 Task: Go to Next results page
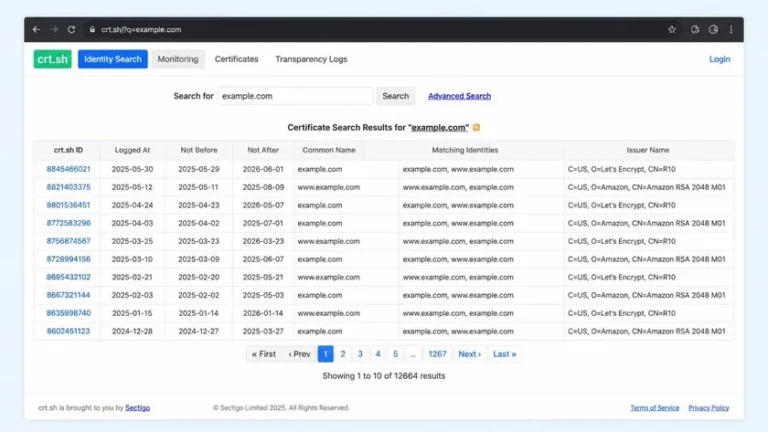pyautogui.click(x=470, y=354)
